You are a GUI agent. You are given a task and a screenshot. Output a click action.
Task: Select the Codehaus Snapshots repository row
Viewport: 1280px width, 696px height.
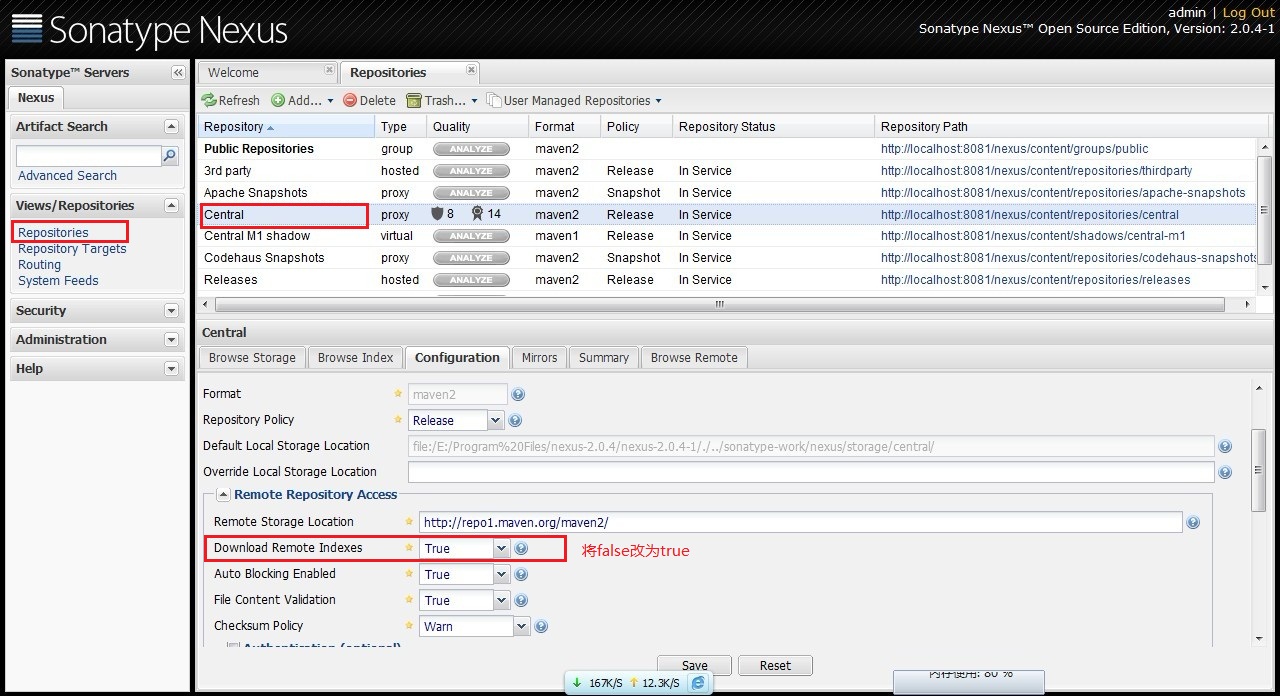pos(727,258)
